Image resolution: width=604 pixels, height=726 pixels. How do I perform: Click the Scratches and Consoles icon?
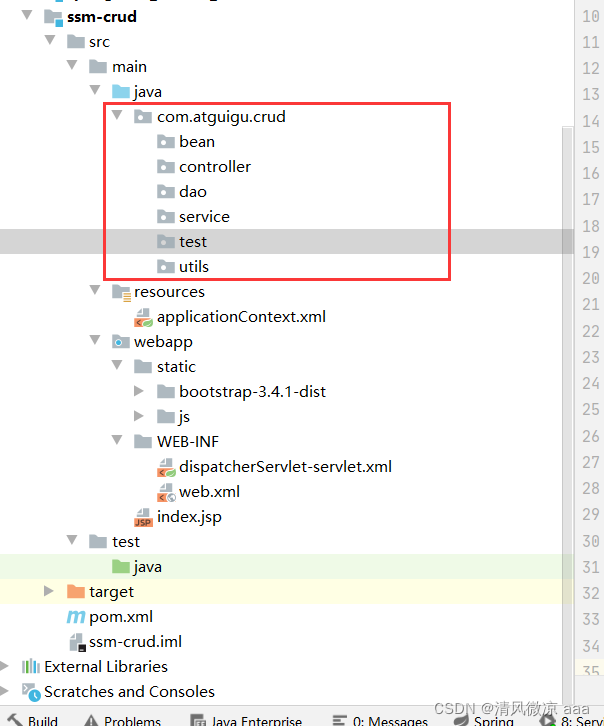pyautogui.click(x=31, y=692)
